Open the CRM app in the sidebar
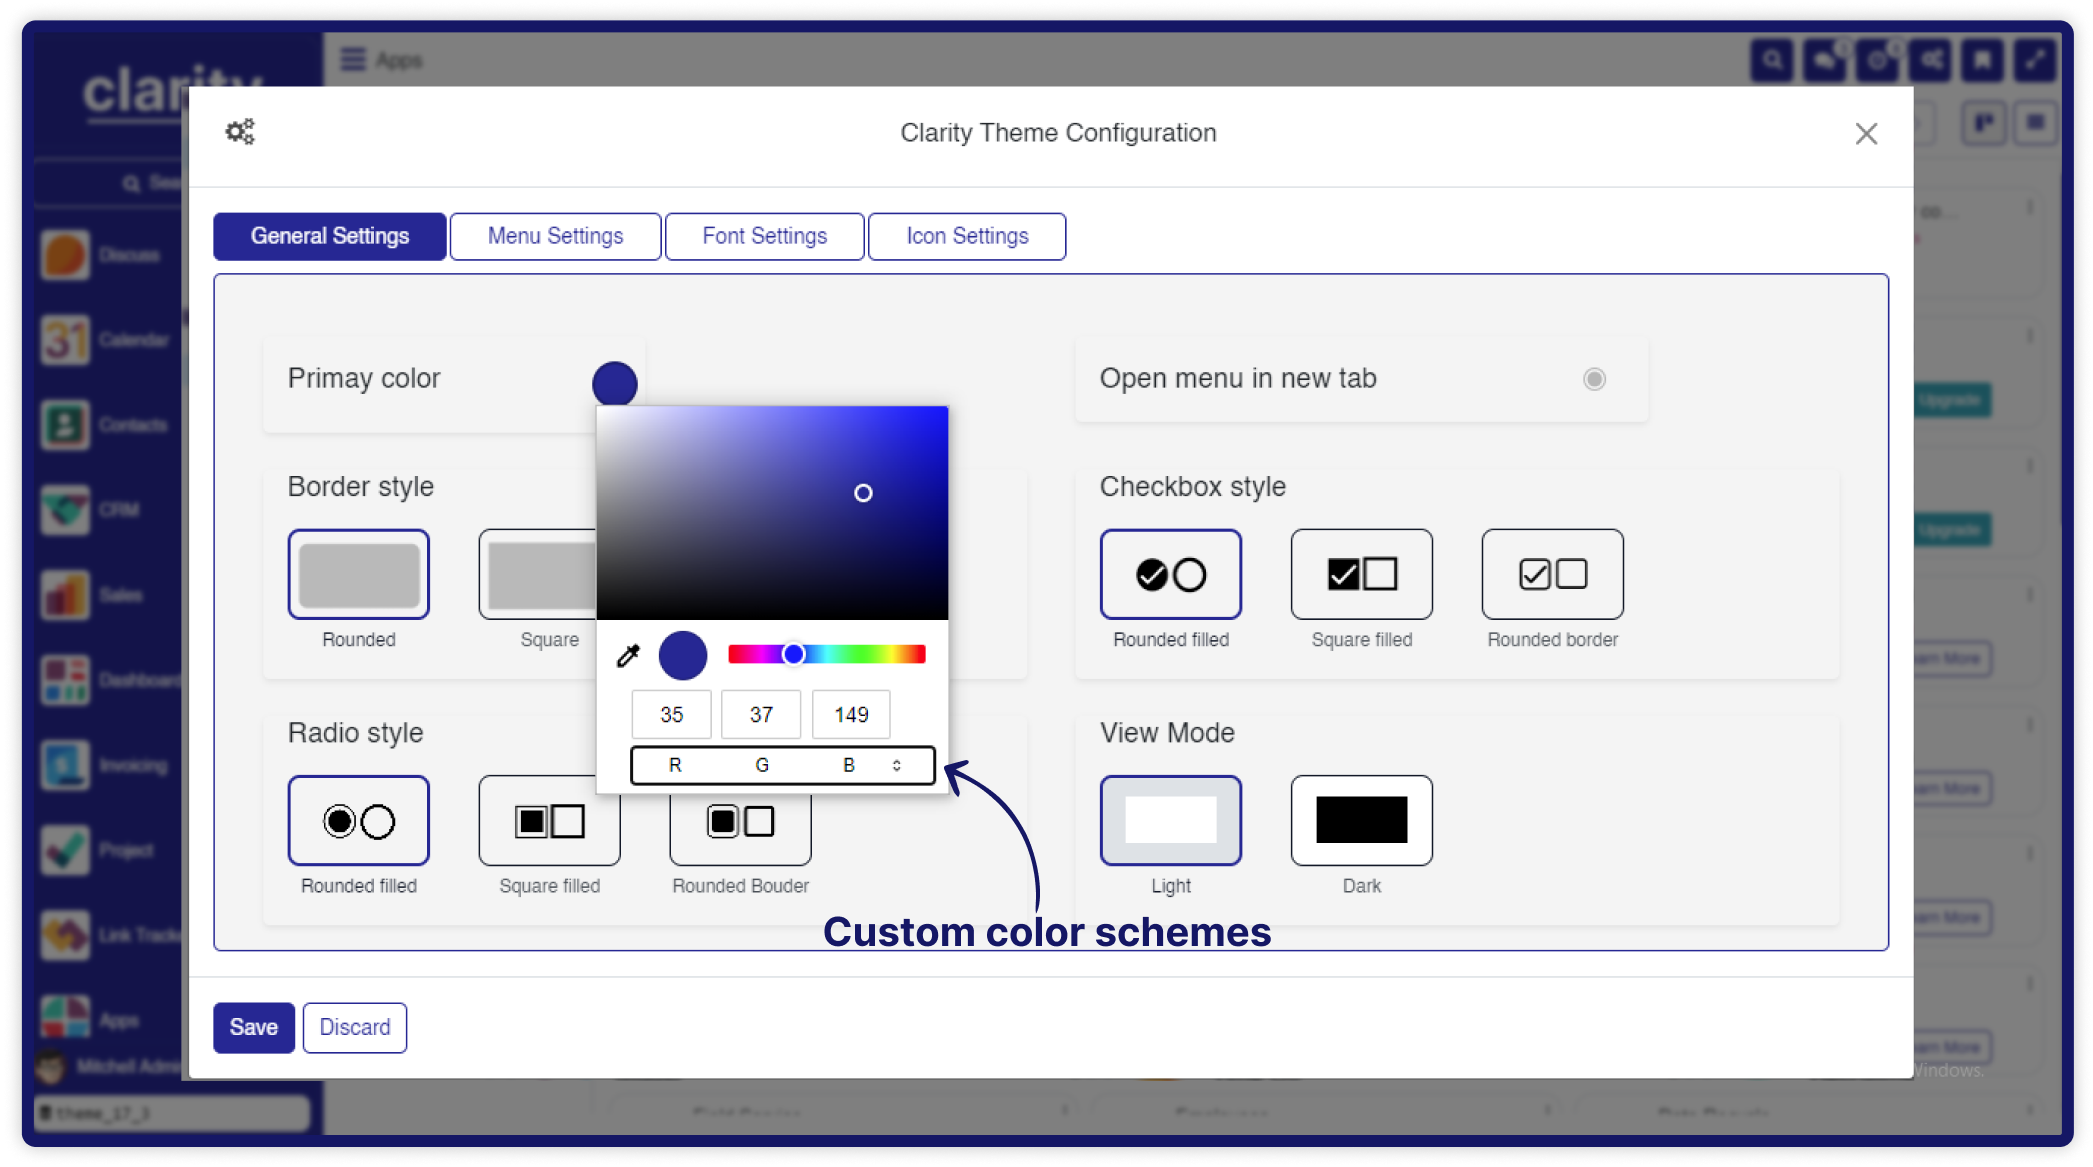 pos(66,510)
